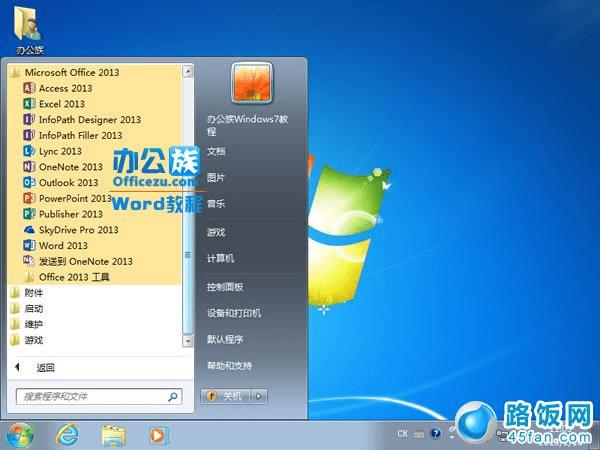Open InfoPath Filler 2013
Viewport: 600px width, 450px height.
[x=73, y=135]
